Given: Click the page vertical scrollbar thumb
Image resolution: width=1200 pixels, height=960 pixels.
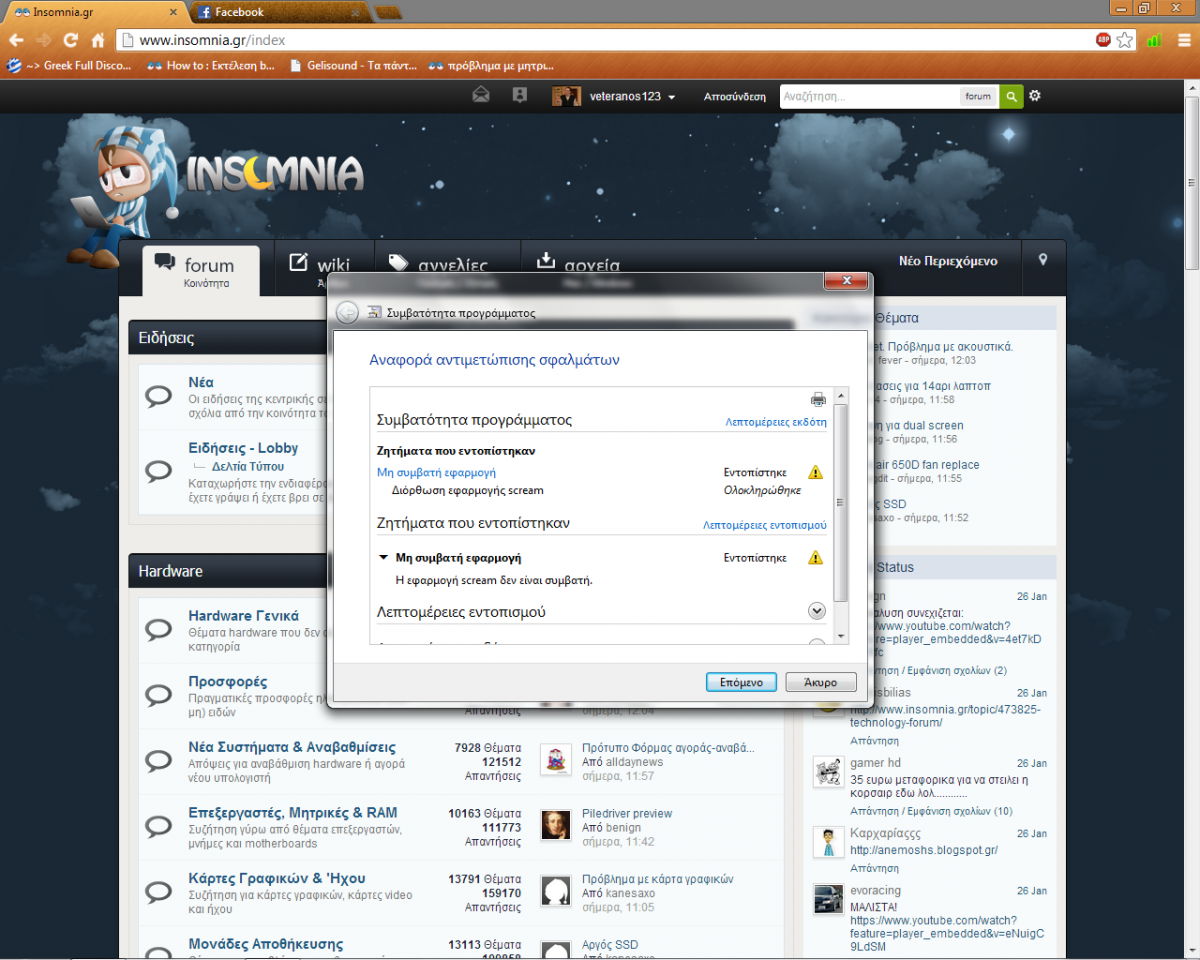Looking at the screenshot, I should [x=1191, y=183].
